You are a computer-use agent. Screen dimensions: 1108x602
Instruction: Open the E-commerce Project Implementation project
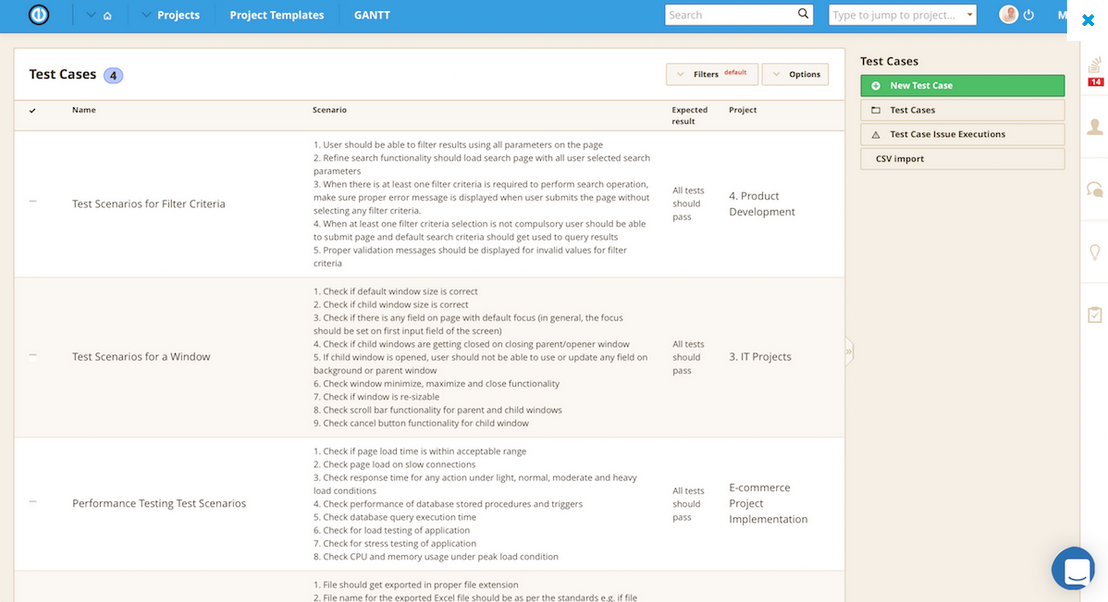(768, 503)
